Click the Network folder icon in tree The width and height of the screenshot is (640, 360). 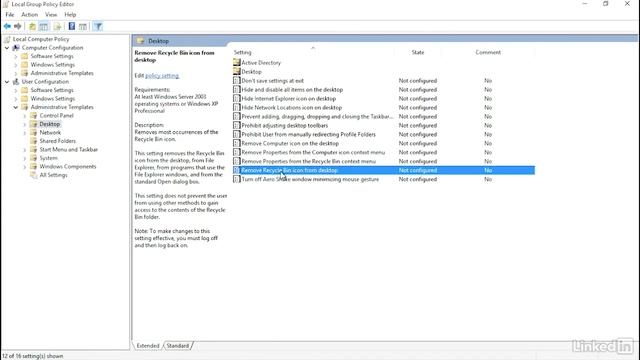point(34,133)
